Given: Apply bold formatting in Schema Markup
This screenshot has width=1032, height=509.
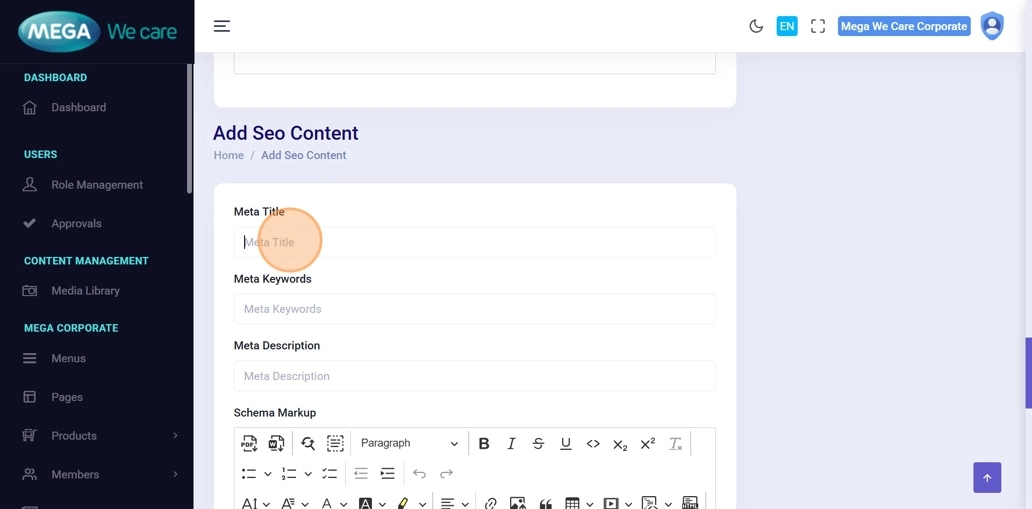Looking at the screenshot, I should [484, 443].
